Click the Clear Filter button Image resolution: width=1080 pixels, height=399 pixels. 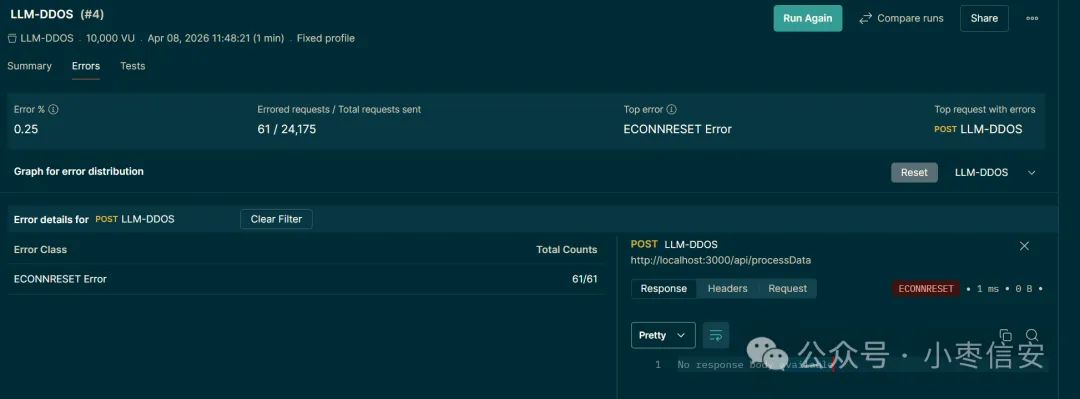coord(276,219)
